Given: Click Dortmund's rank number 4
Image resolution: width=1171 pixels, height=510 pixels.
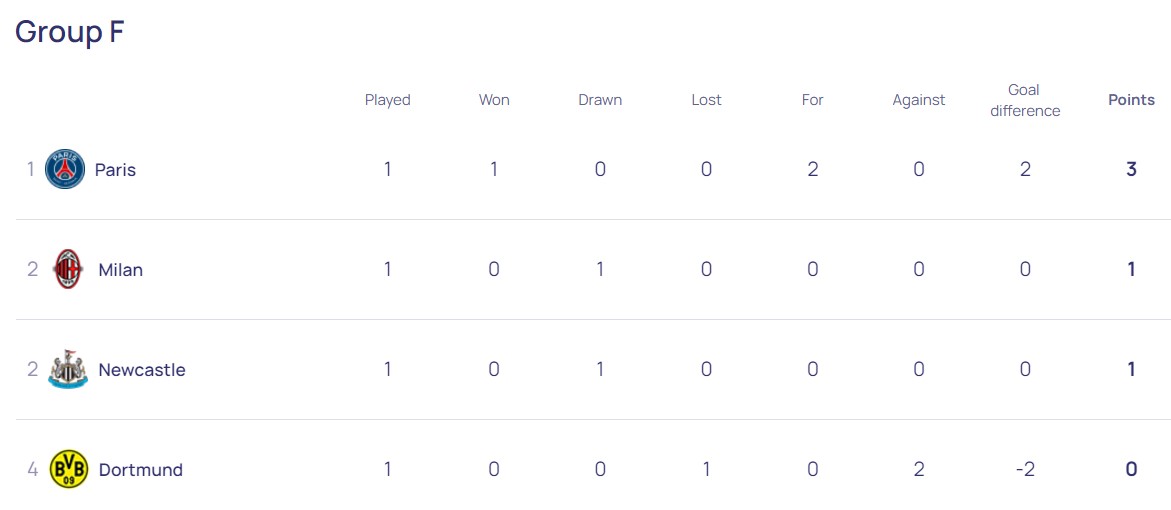Looking at the screenshot, I should click(x=32, y=469).
